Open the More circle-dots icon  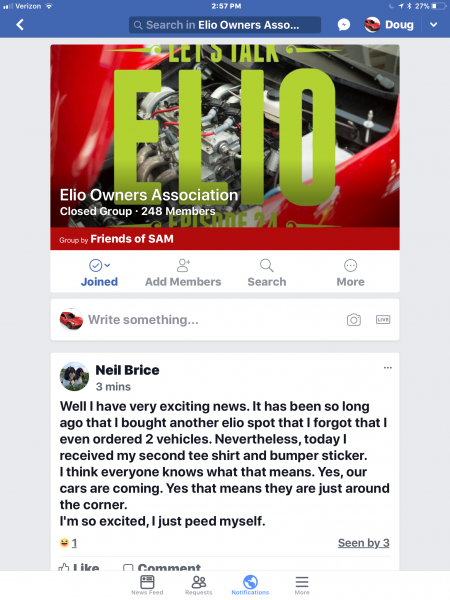pos(351,265)
